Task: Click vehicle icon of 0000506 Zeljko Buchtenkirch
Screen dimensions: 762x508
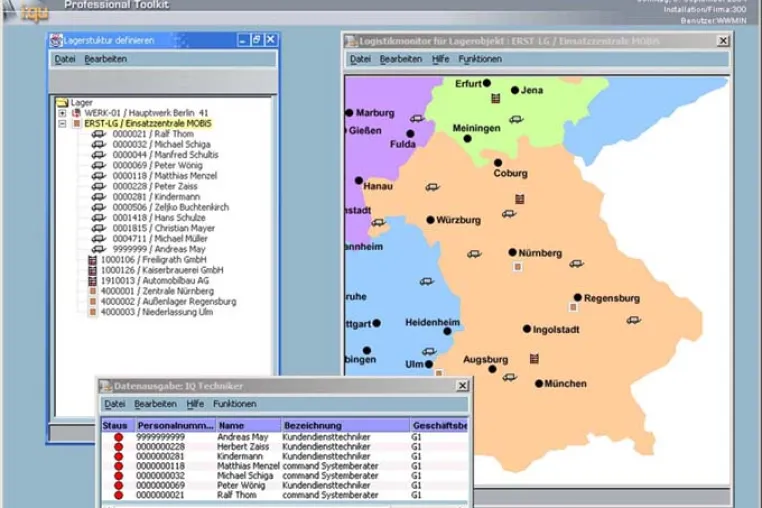Action: [x=99, y=208]
